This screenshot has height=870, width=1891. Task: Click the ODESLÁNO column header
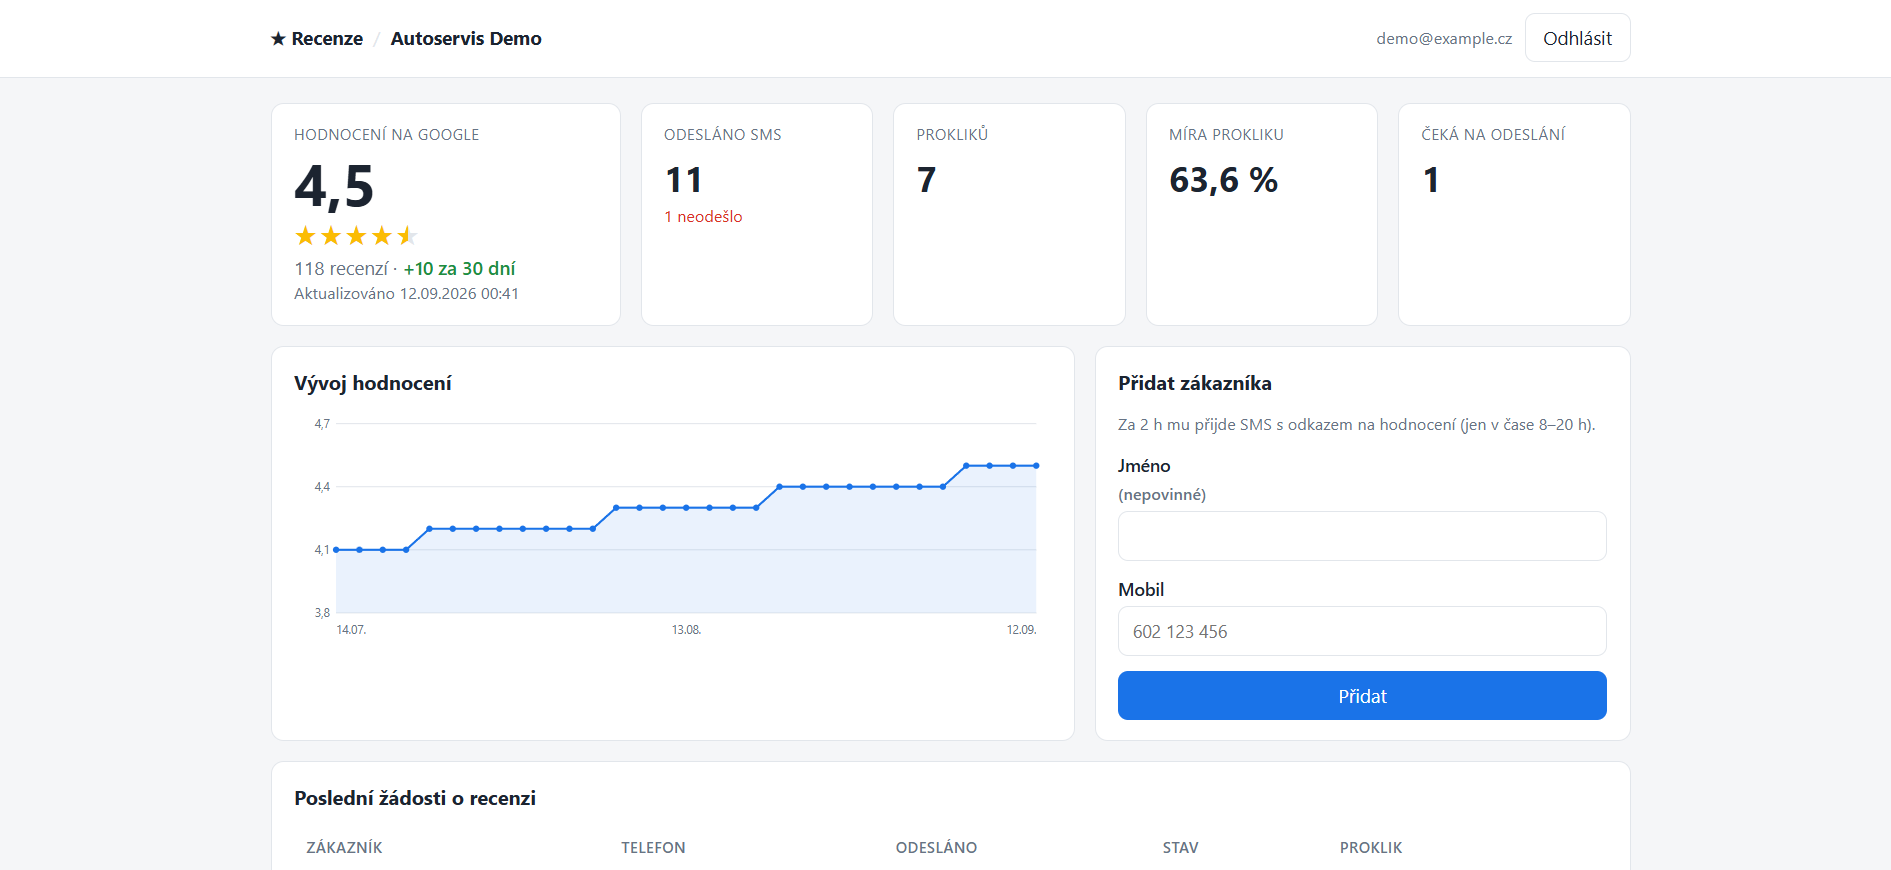(936, 848)
